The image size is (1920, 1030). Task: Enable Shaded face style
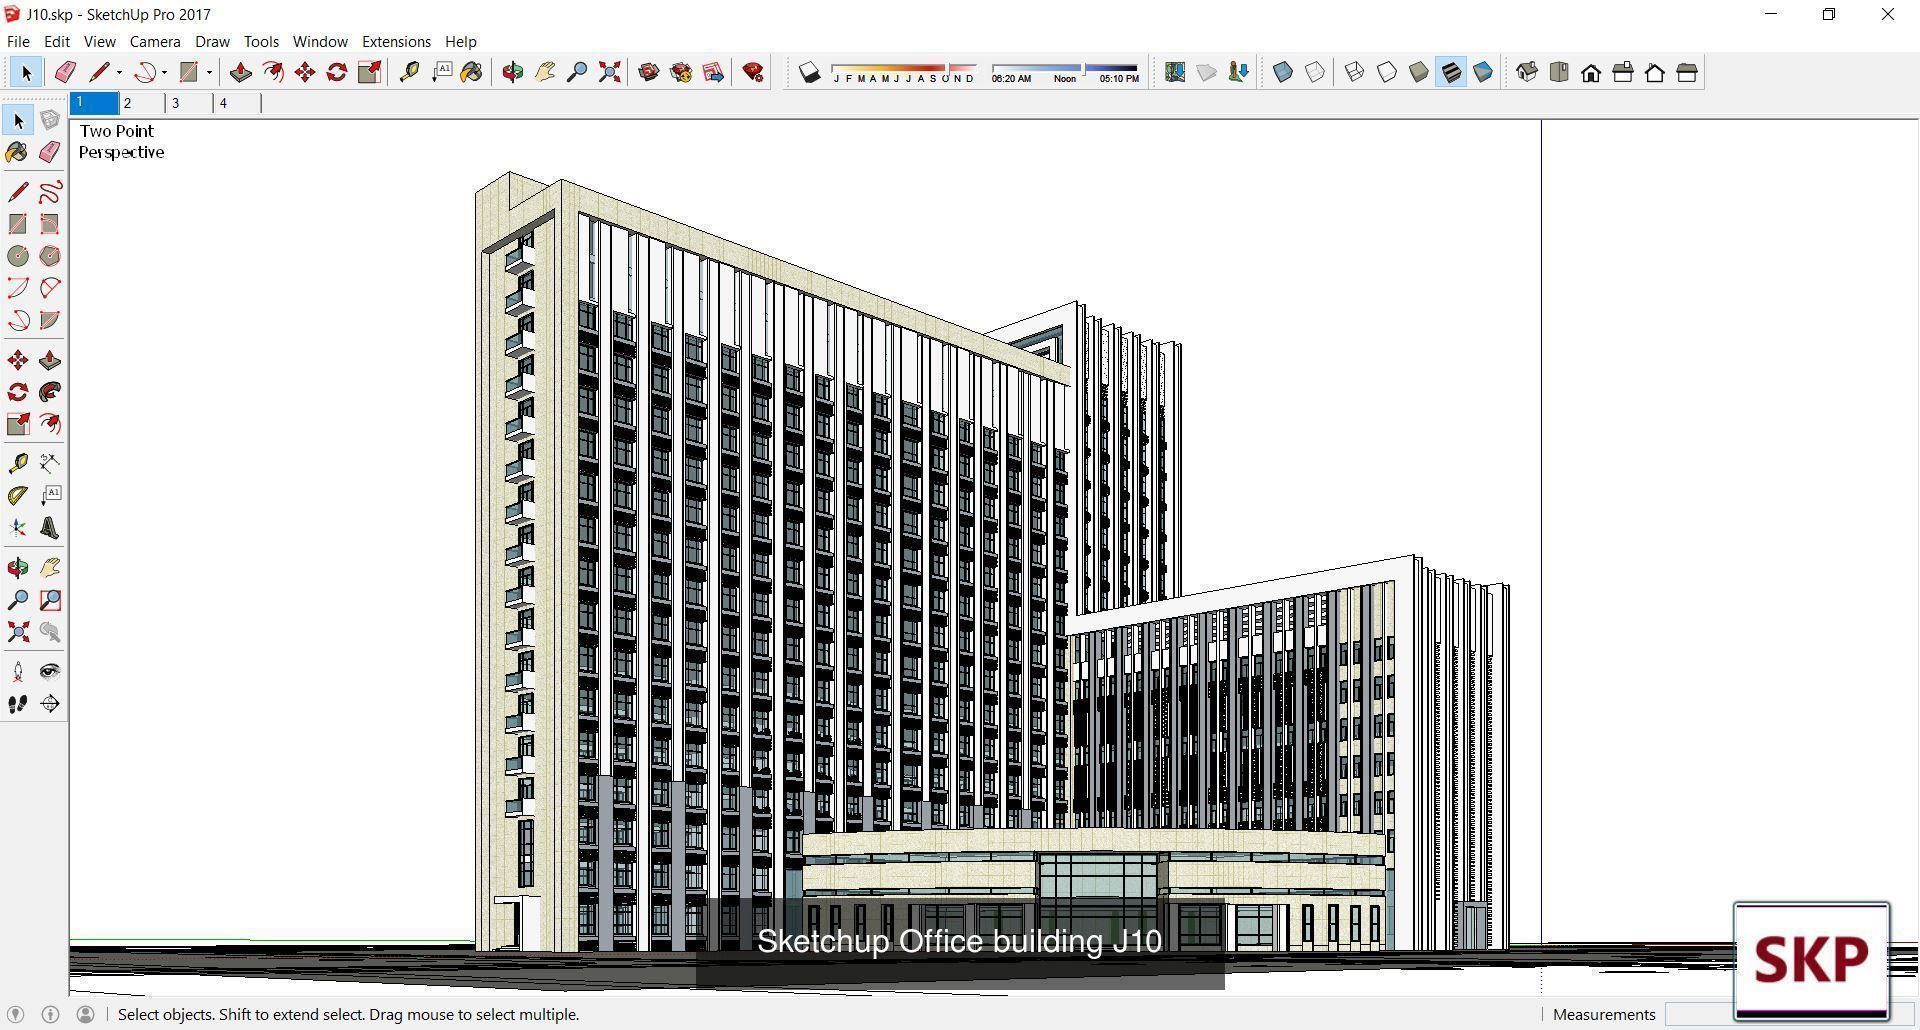1419,72
